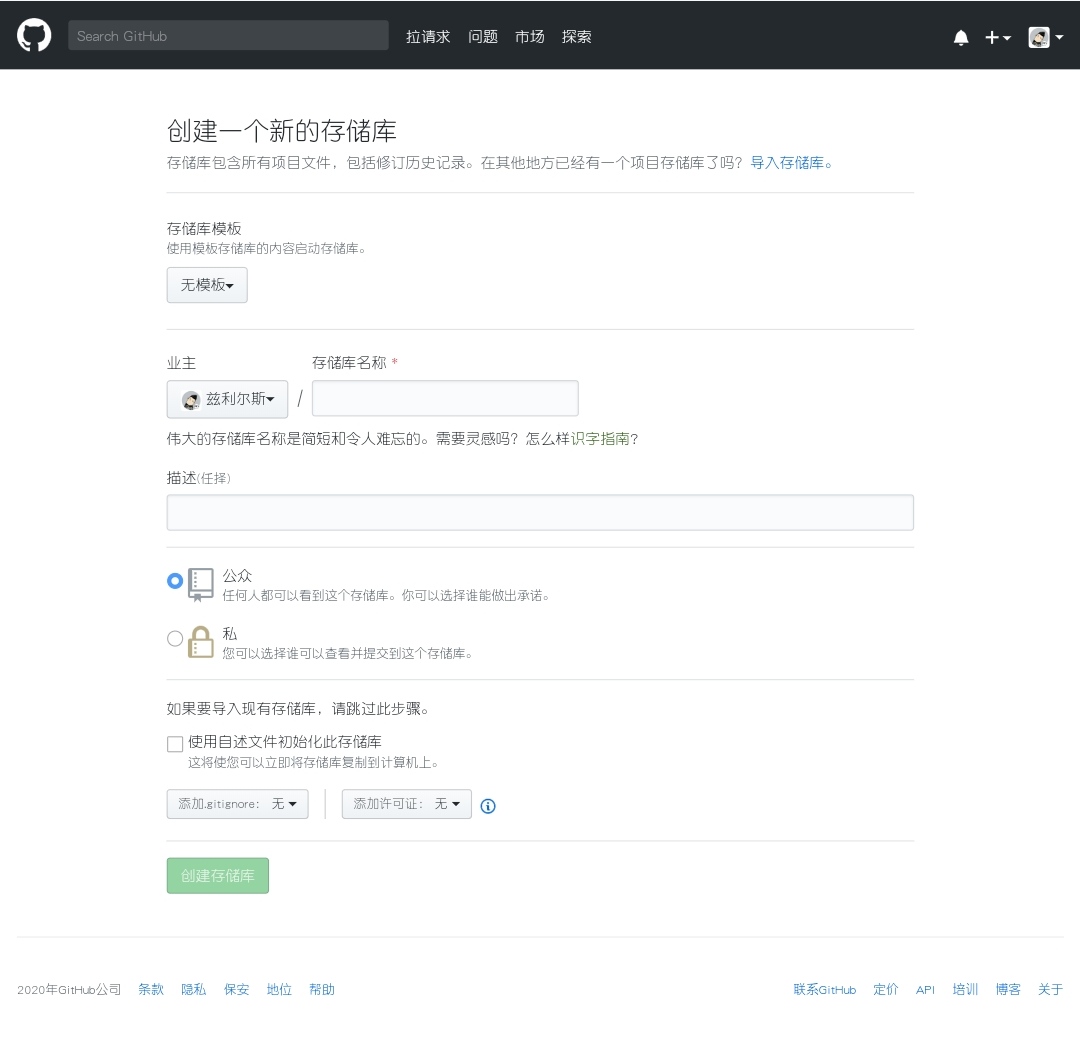Click the public repository book icon

point(201,584)
